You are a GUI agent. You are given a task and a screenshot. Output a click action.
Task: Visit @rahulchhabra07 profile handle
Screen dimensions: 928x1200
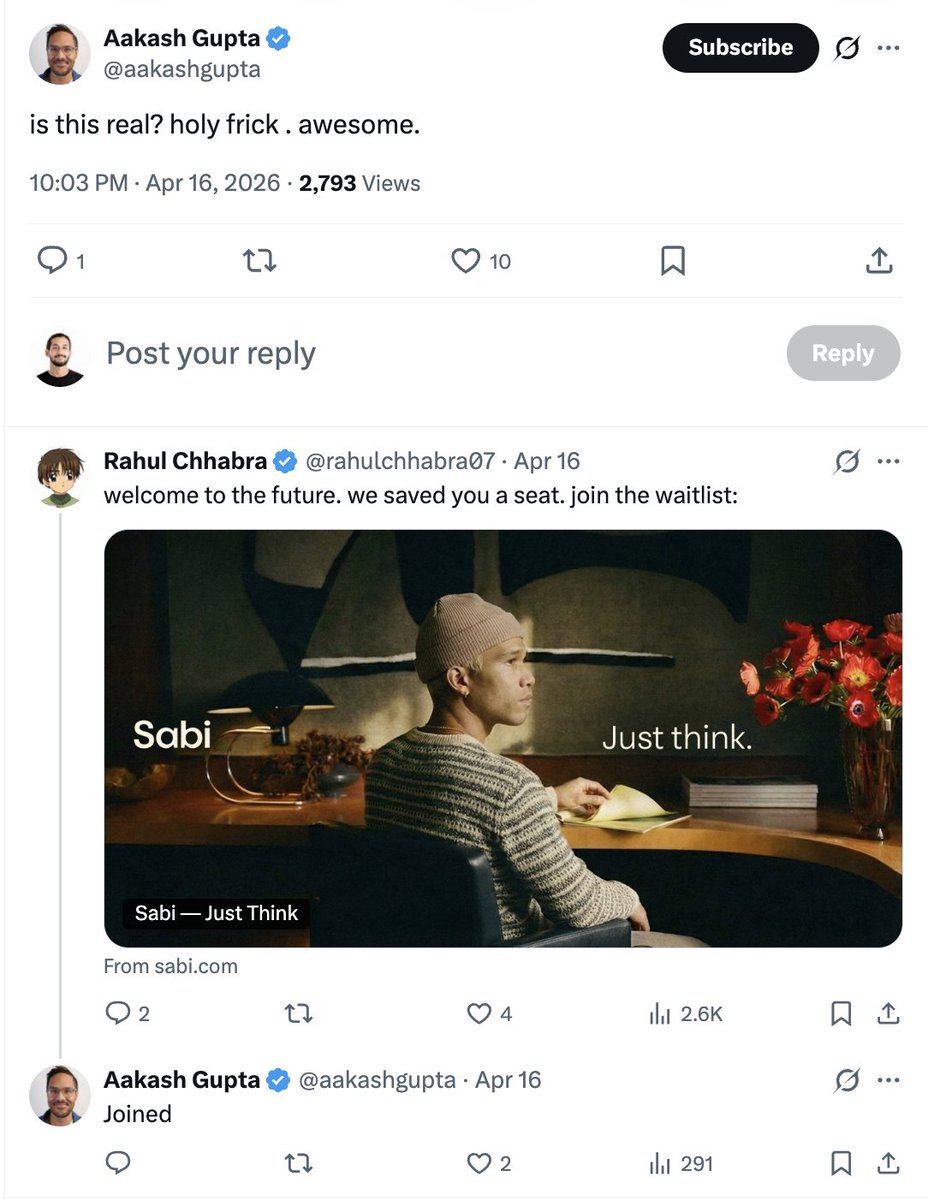[x=400, y=461]
